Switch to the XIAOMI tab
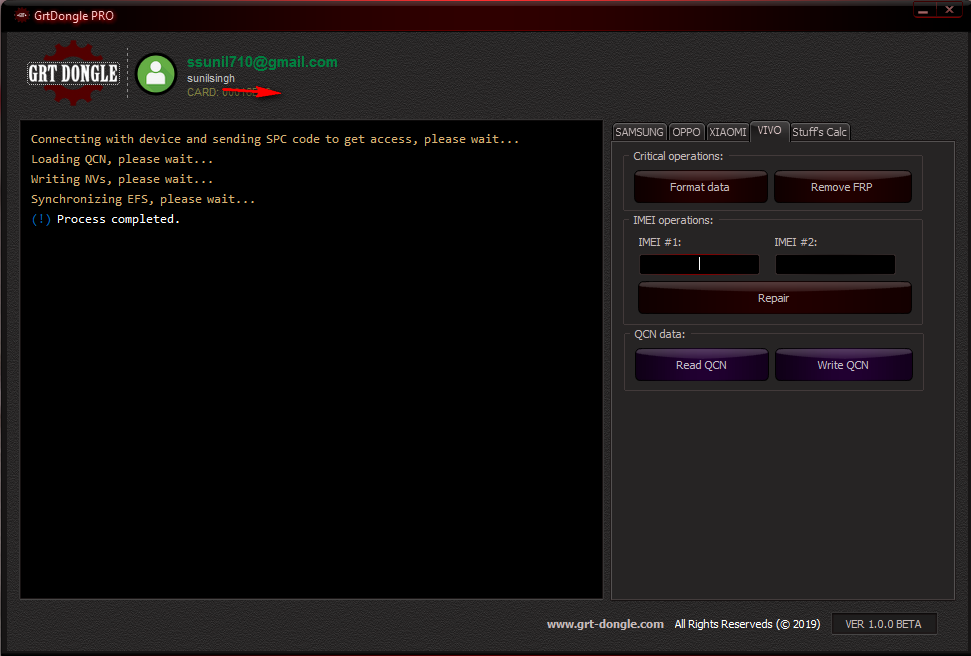This screenshot has width=971, height=656. (728, 132)
